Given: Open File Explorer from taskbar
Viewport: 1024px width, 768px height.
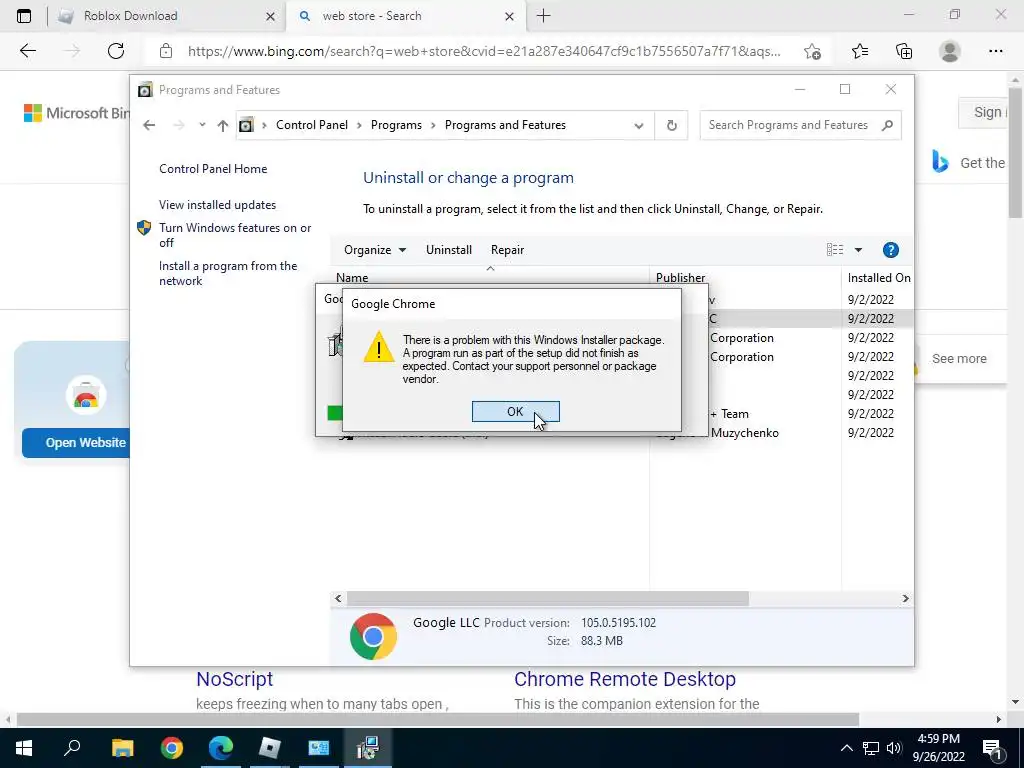Looking at the screenshot, I should [122, 748].
